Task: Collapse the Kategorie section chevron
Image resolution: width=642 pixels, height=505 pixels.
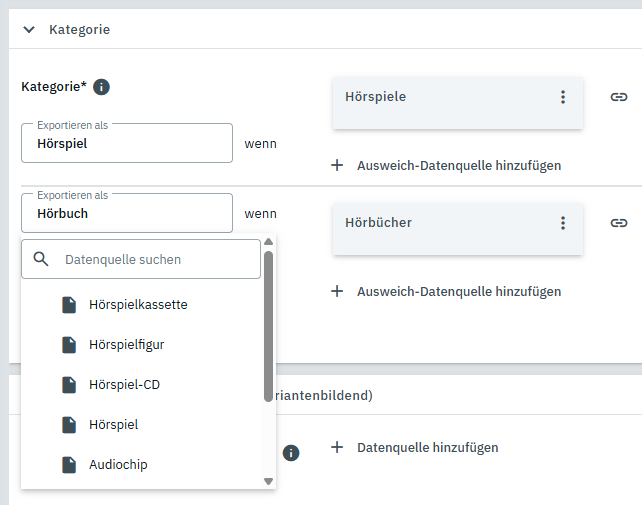Action: 29,30
